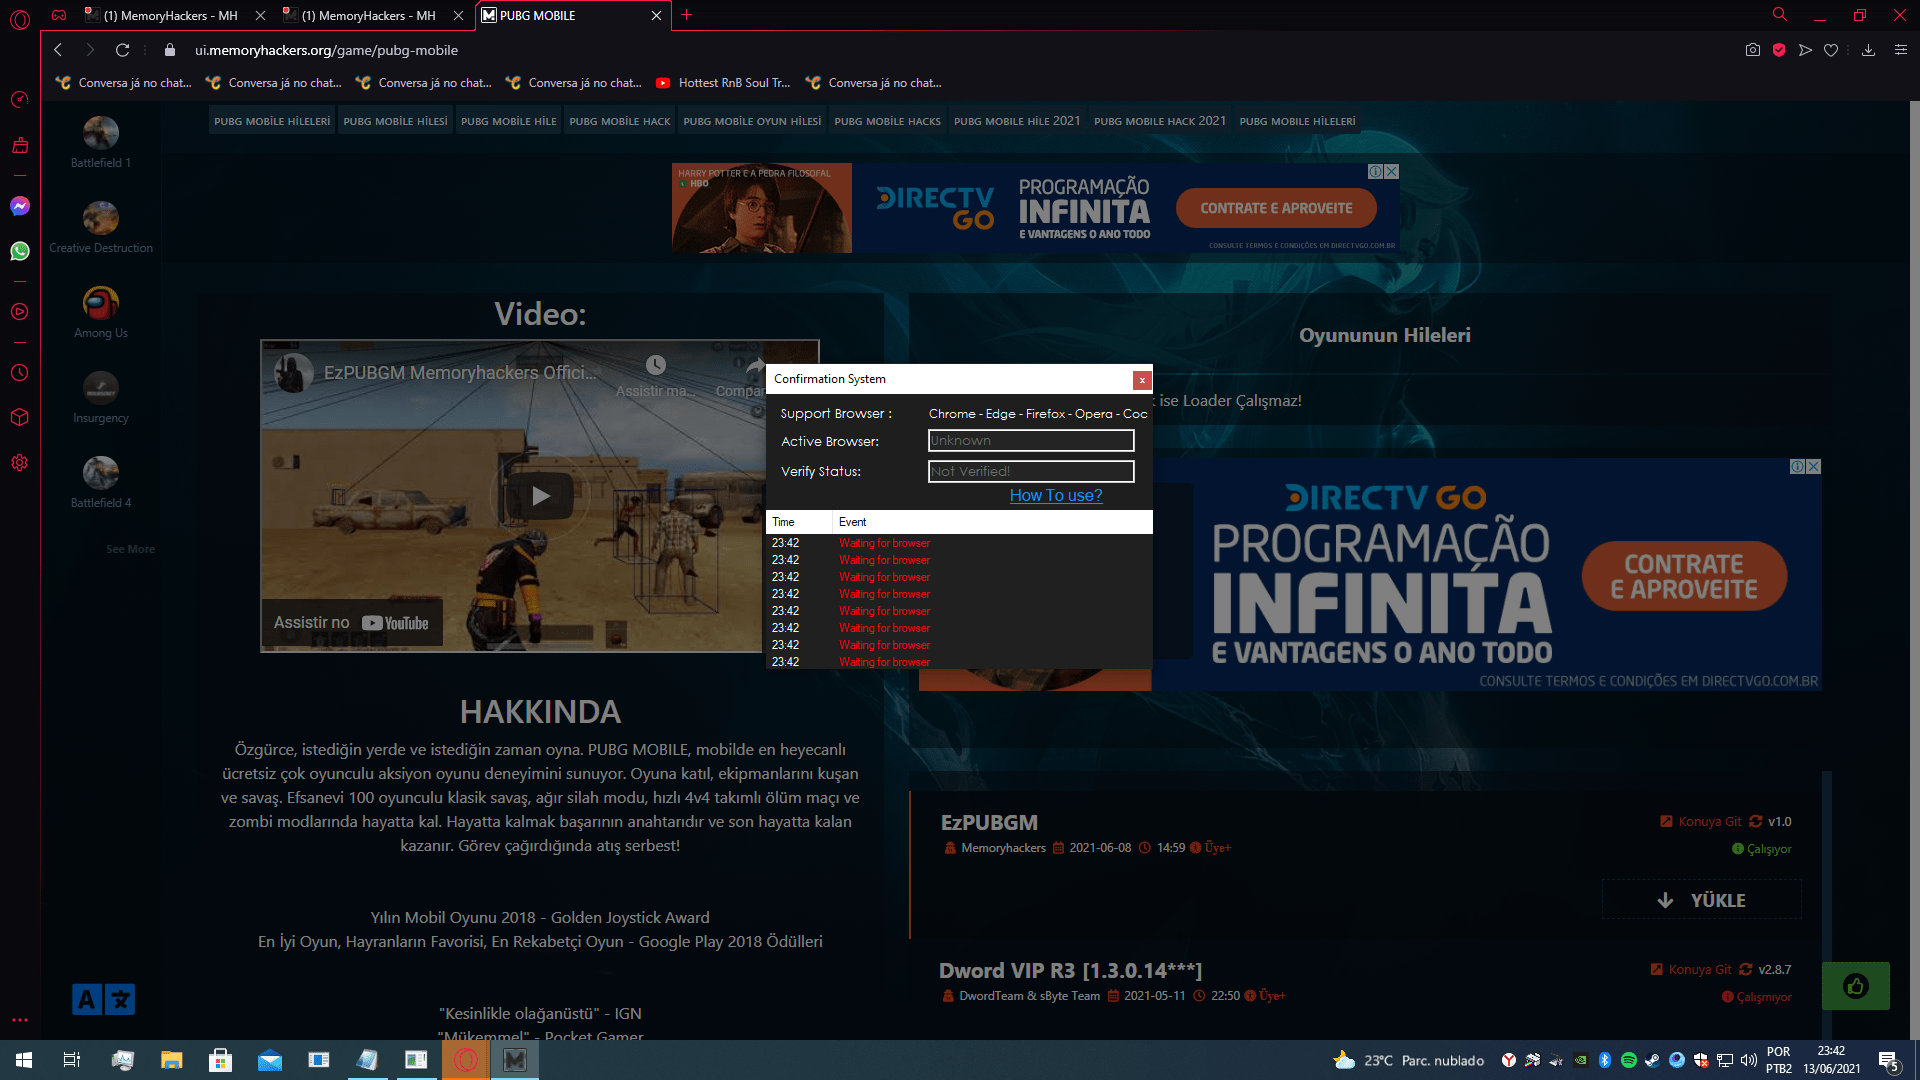The width and height of the screenshot is (1920, 1080).
Task: Click the Verify Status field
Action: pos(1031,472)
